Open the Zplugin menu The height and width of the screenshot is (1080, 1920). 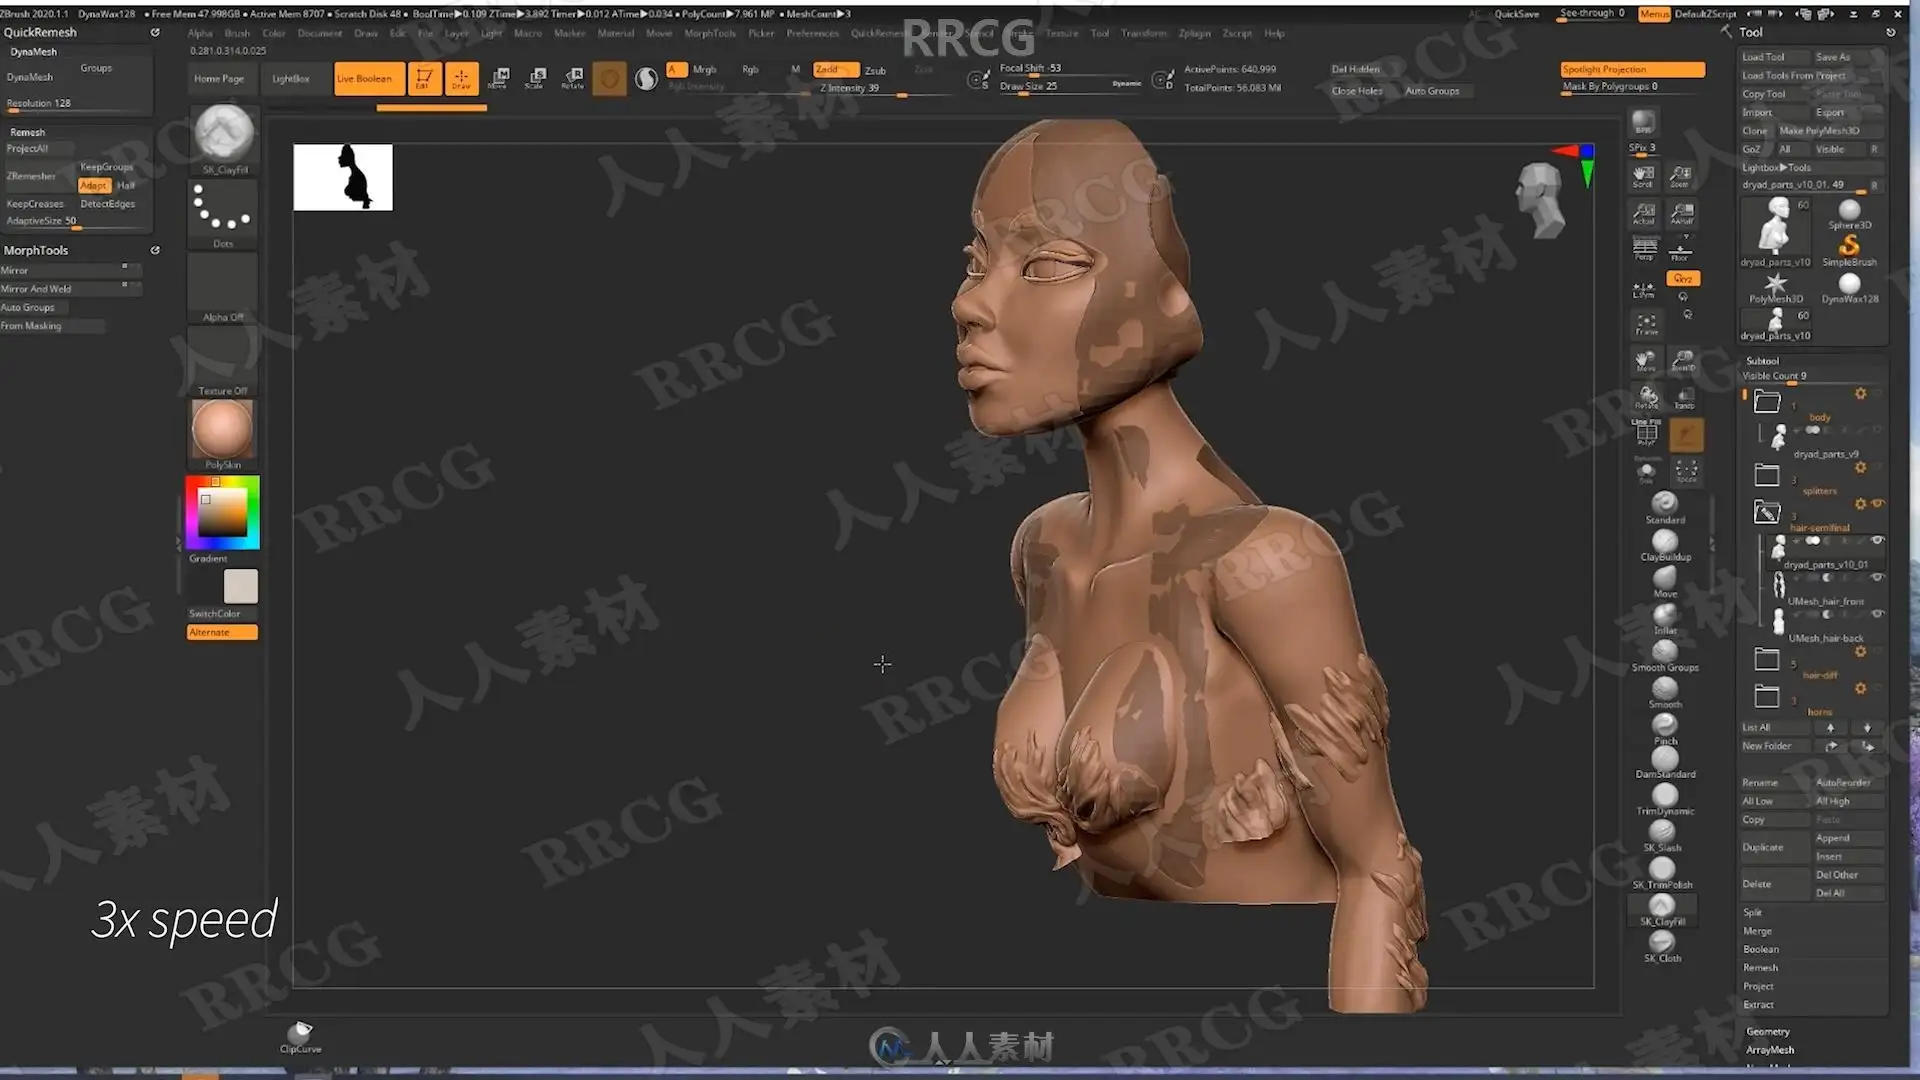(1194, 33)
